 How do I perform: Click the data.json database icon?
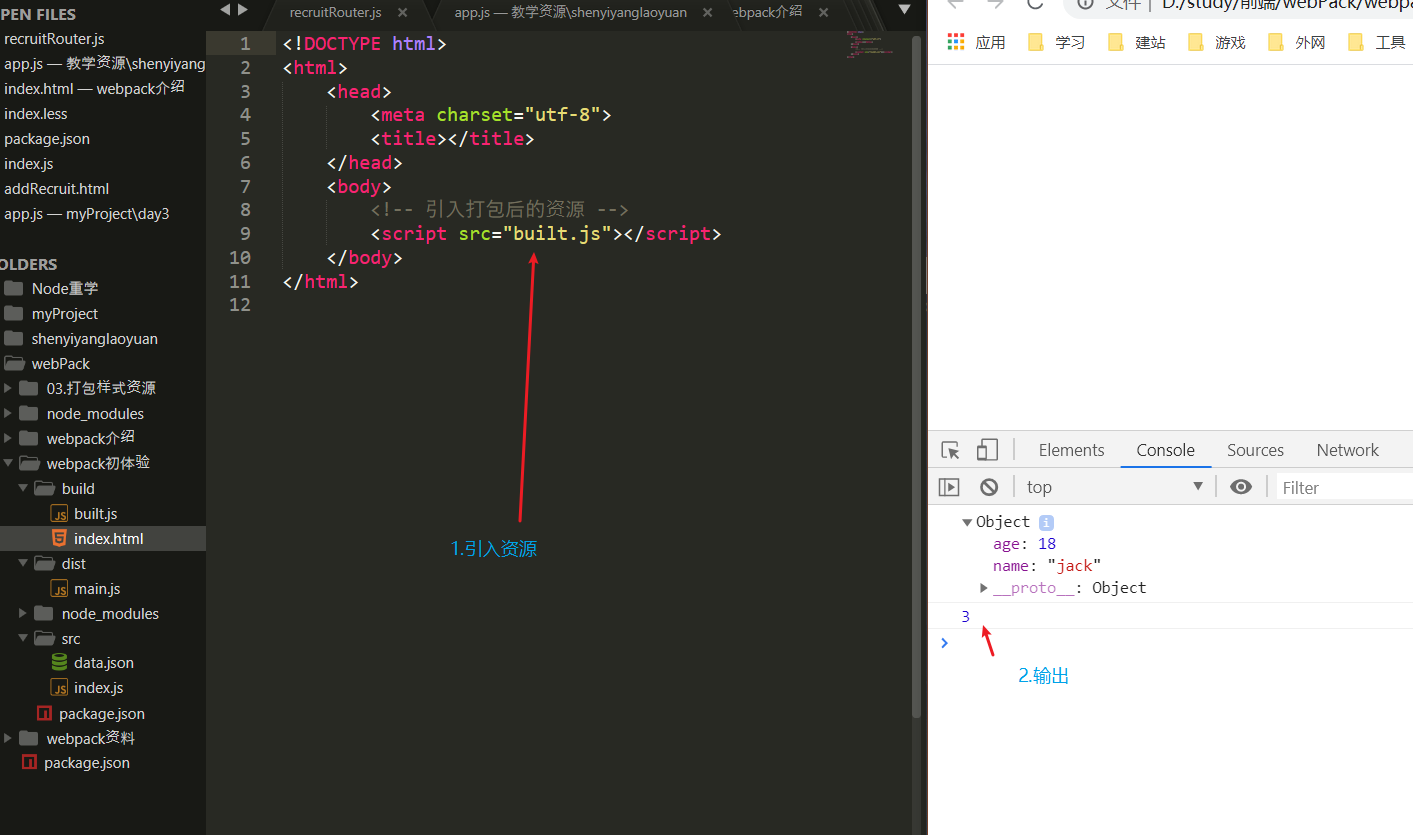point(59,663)
